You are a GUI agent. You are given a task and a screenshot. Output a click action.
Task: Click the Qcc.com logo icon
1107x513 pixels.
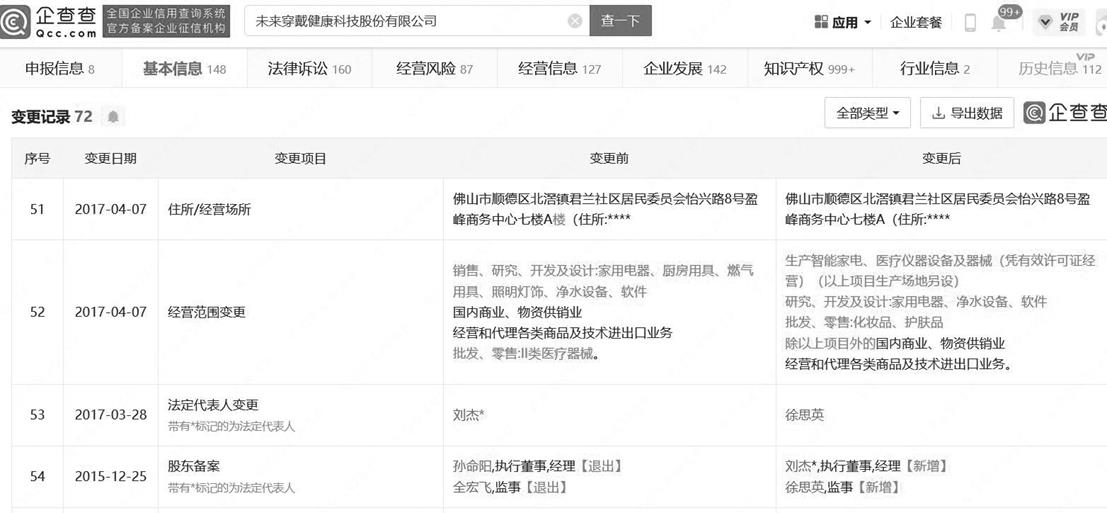(16, 21)
